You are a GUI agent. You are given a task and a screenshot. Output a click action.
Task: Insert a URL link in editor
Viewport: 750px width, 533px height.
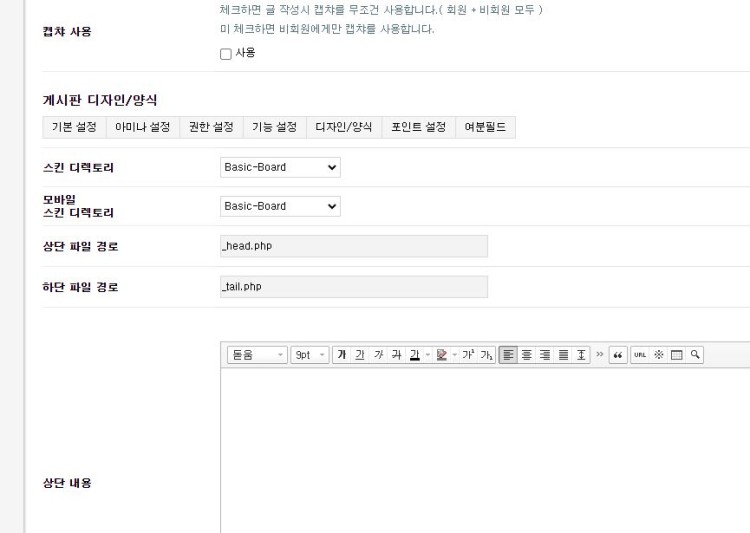640,355
